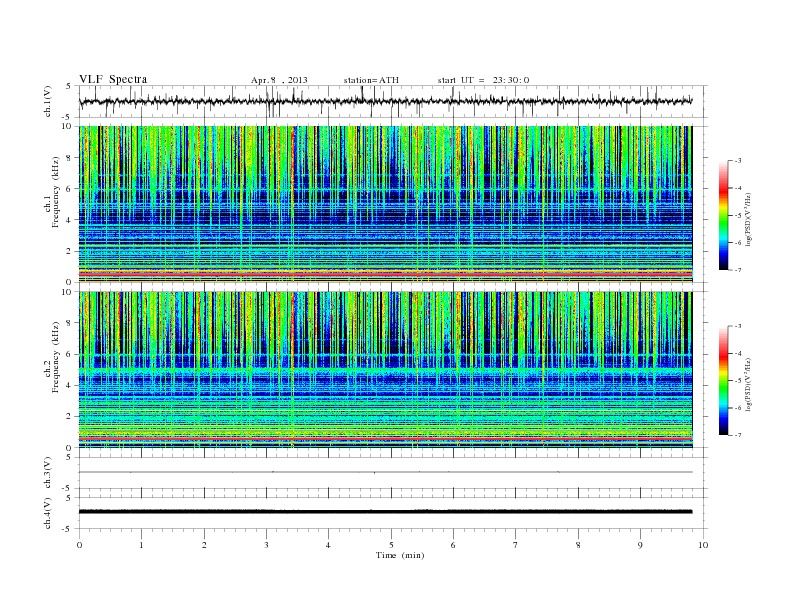Screen dimensions: 792x612
Task: Click the "-3" tick on ch.1 color bar
Action: pos(738,161)
